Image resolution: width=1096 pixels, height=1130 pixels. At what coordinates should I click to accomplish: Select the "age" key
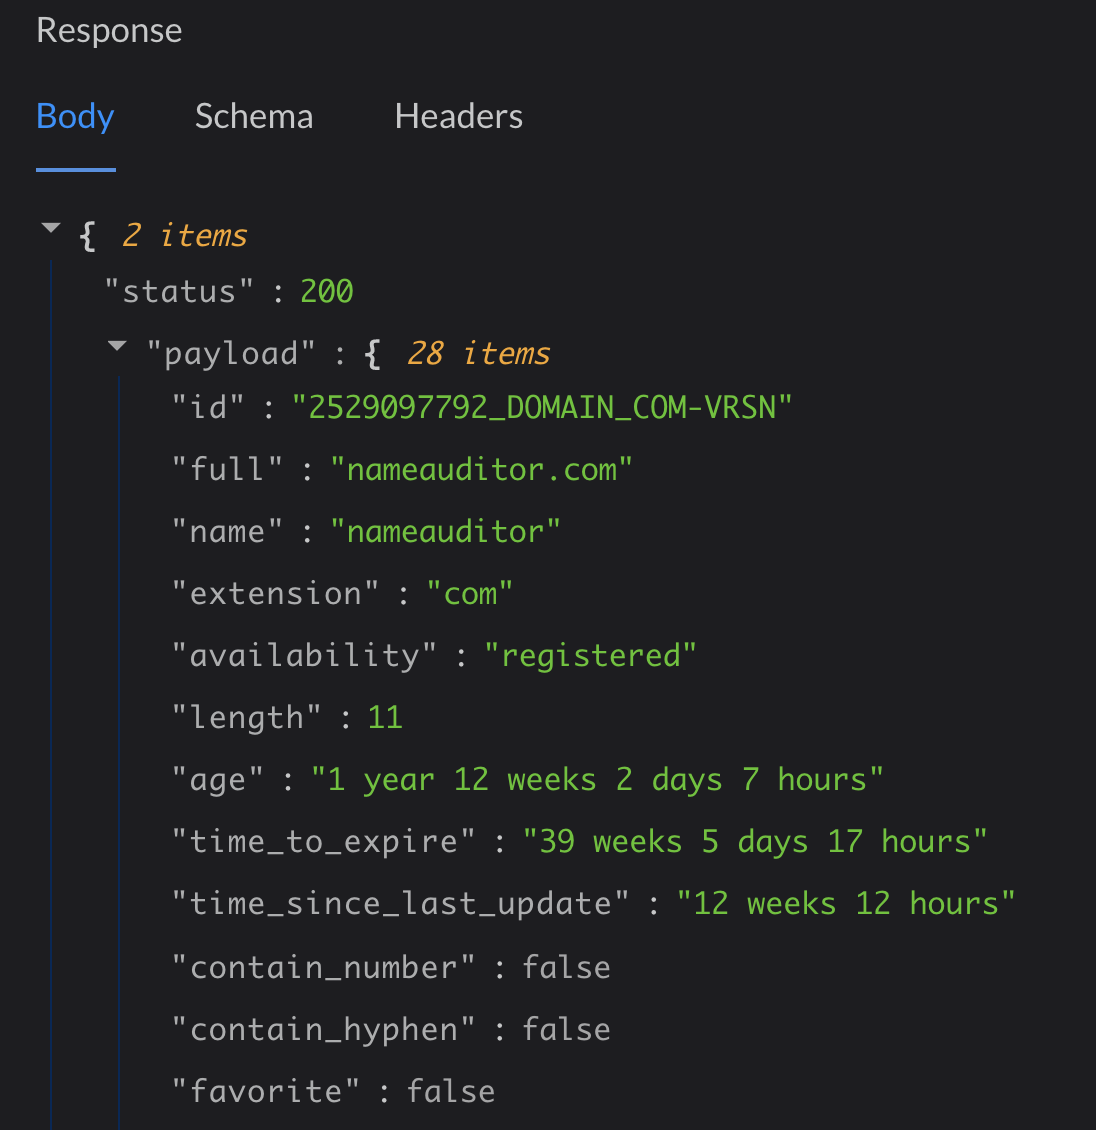pyautogui.click(x=218, y=780)
